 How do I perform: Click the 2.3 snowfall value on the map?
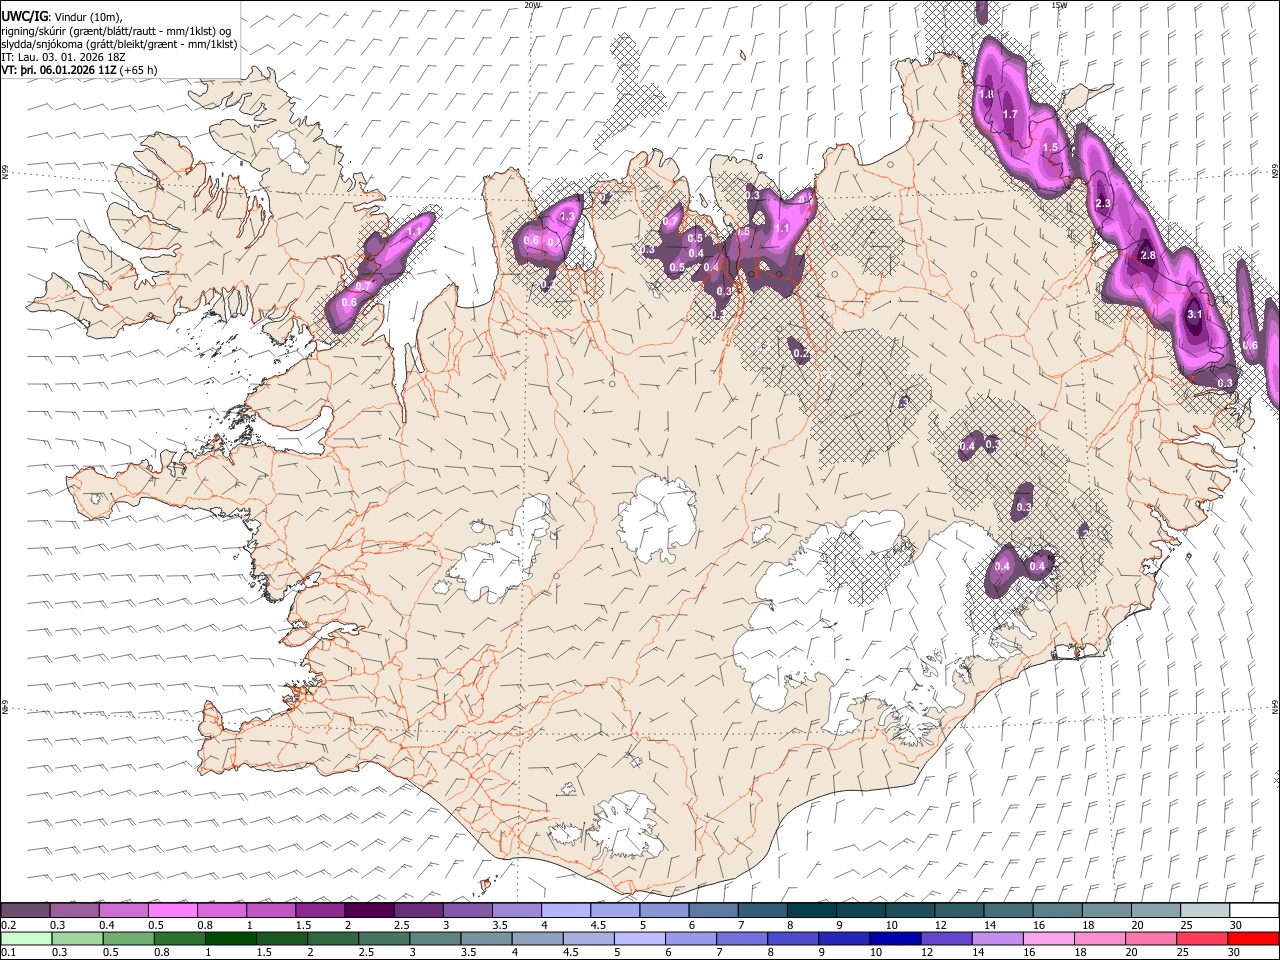click(1103, 204)
